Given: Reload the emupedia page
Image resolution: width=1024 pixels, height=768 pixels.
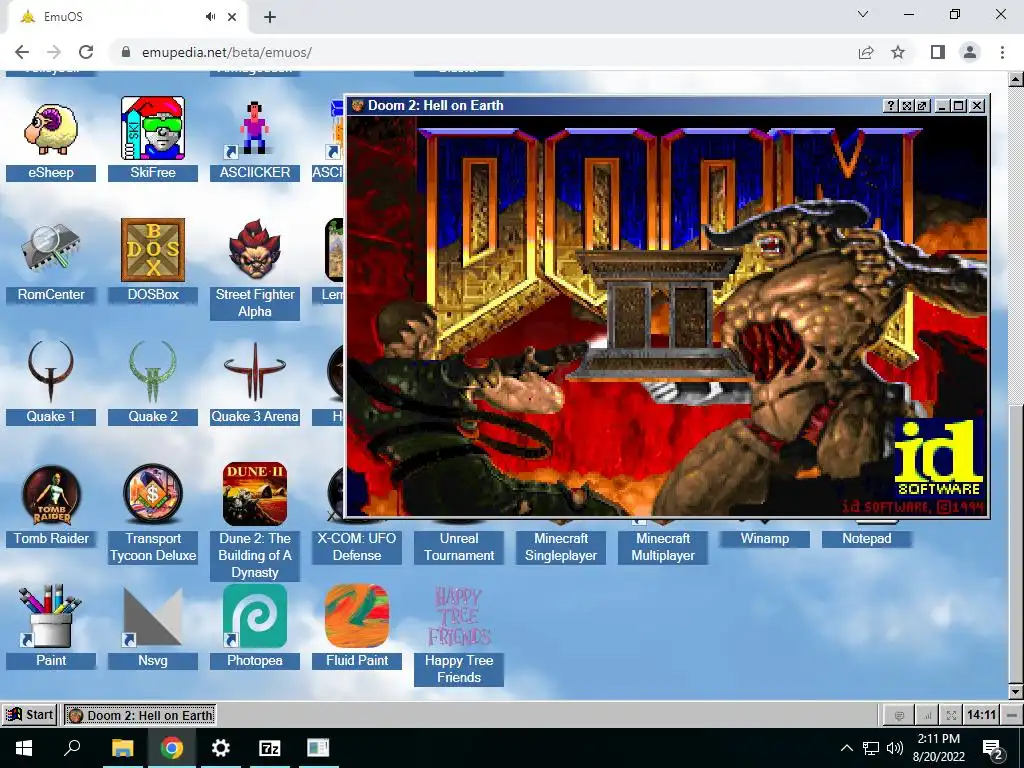Looking at the screenshot, I should click(x=86, y=52).
